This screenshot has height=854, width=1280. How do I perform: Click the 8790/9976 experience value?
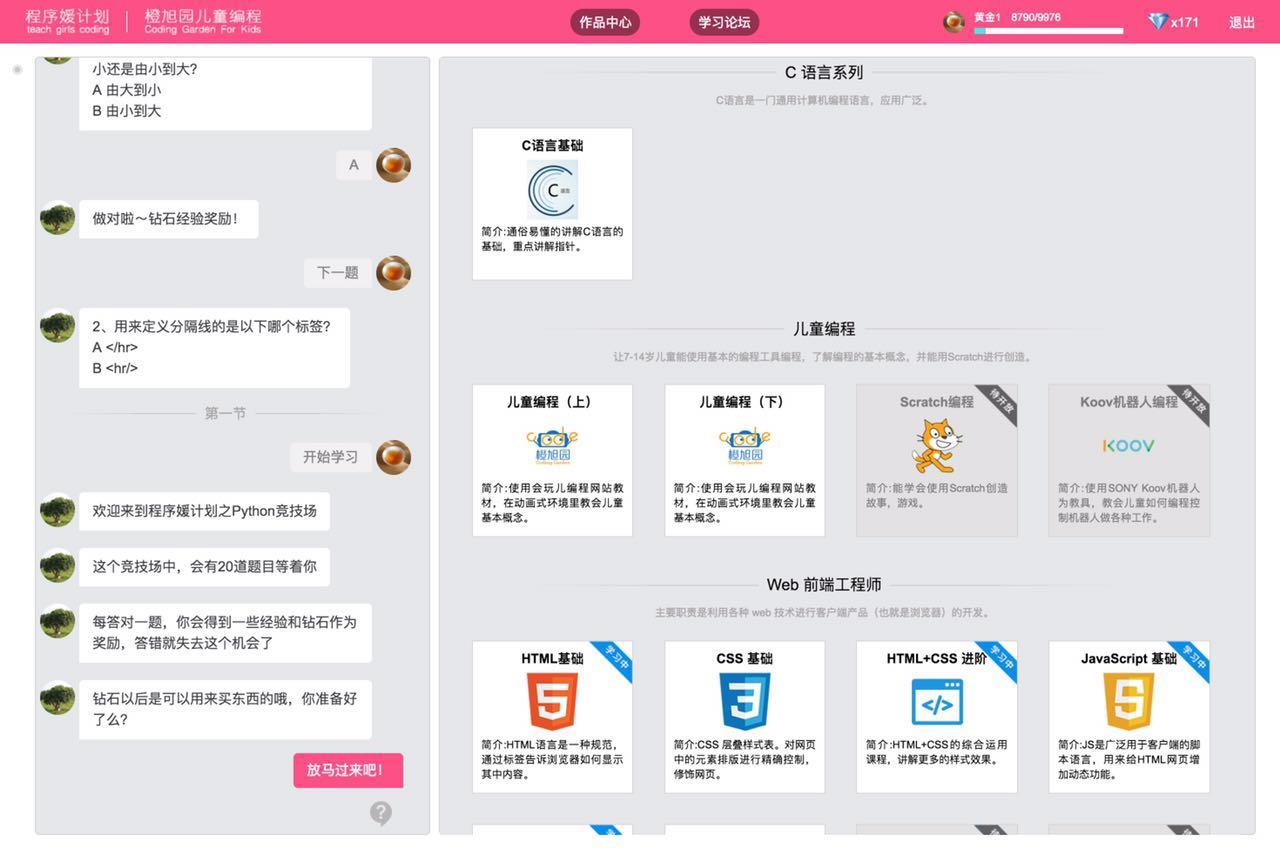tap(1036, 17)
